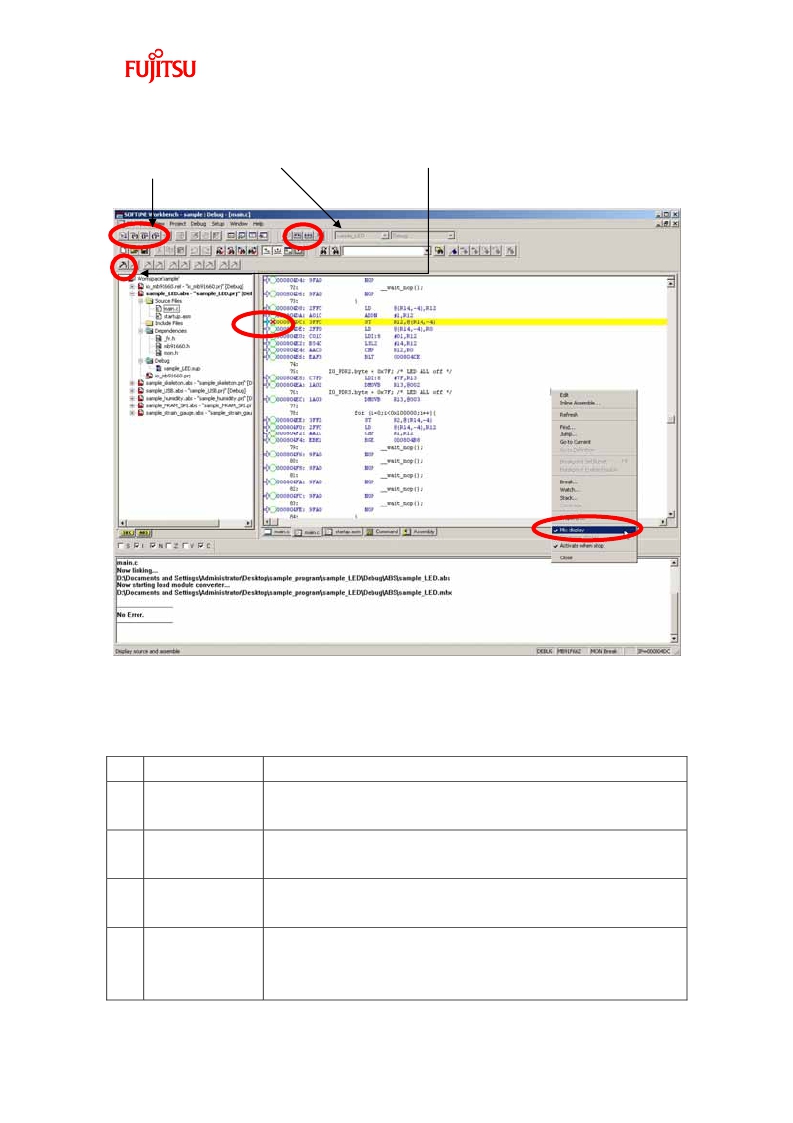Click the main.c file icon in tree
Viewport: 793px width, 1123px height.
(159, 309)
